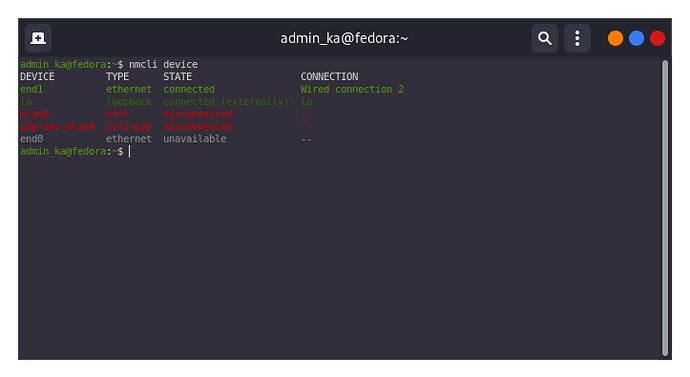Click the 'loopback' type entry
The height and width of the screenshot is (377, 690).
[x=129, y=102]
